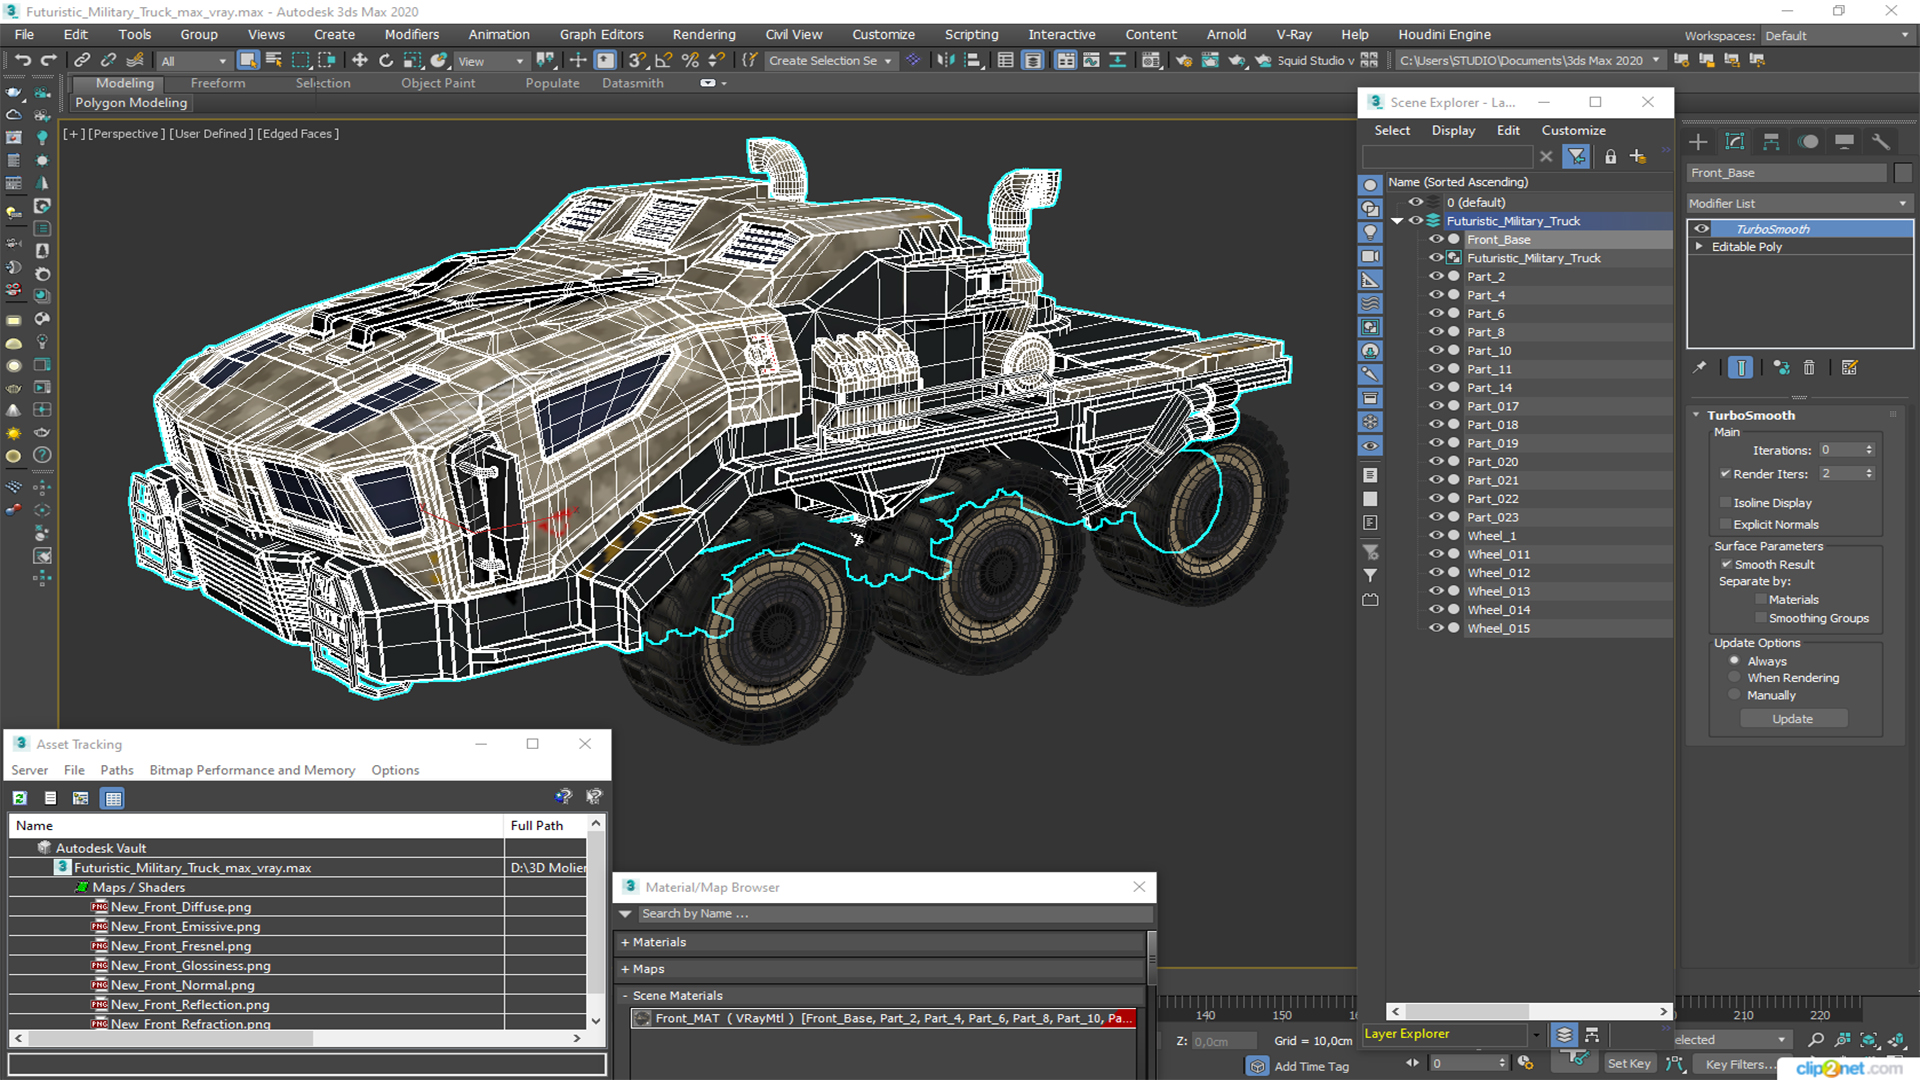Click the Set Key button

1629,1064
